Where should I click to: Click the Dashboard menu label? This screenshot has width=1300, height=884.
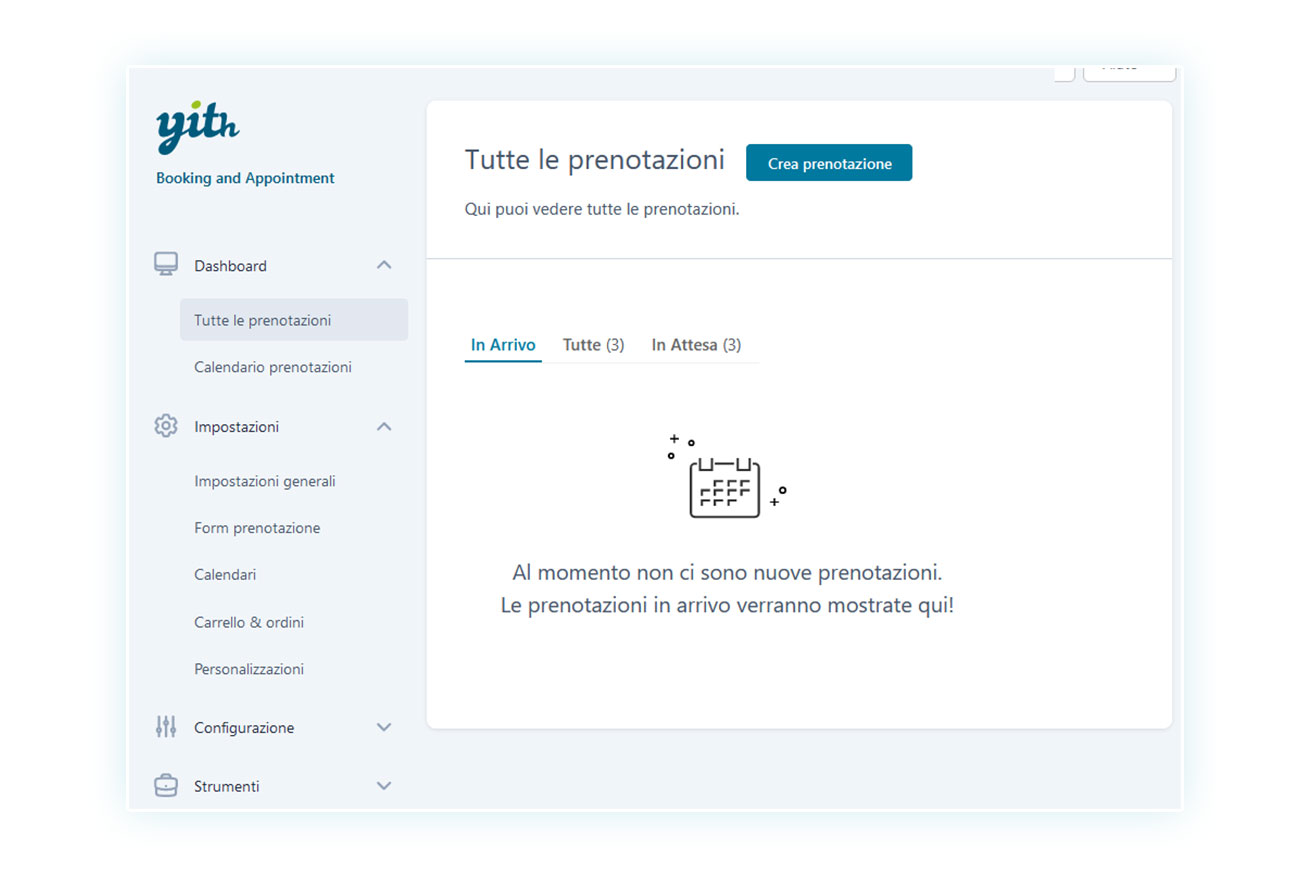[230, 266]
